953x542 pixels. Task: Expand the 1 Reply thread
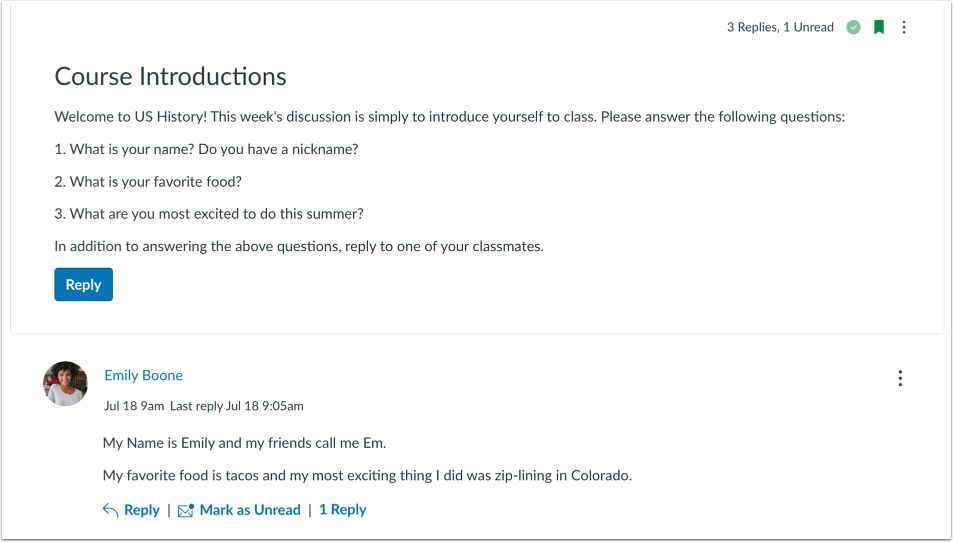pyautogui.click(x=343, y=510)
